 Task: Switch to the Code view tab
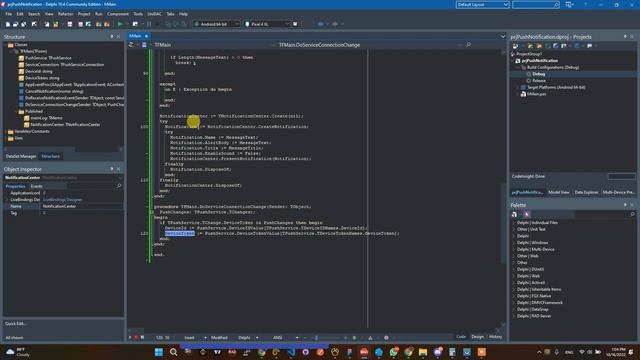pos(461,337)
